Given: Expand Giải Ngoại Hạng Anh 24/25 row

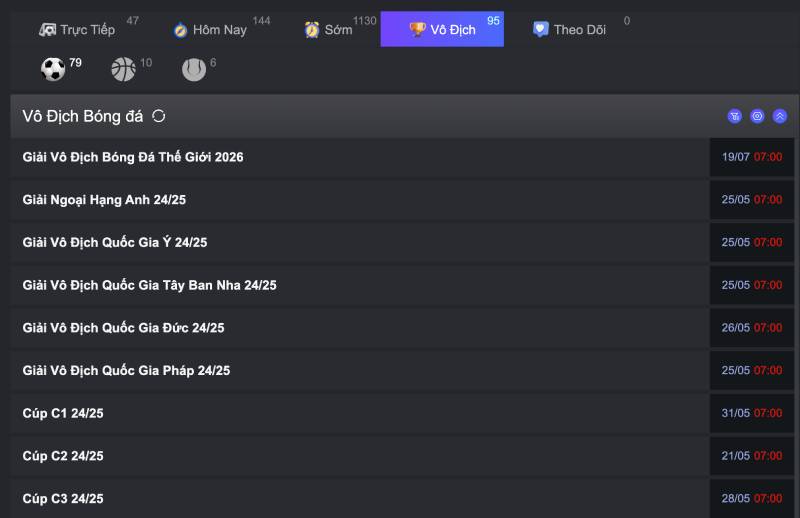Looking at the screenshot, I should click(x=104, y=200).
